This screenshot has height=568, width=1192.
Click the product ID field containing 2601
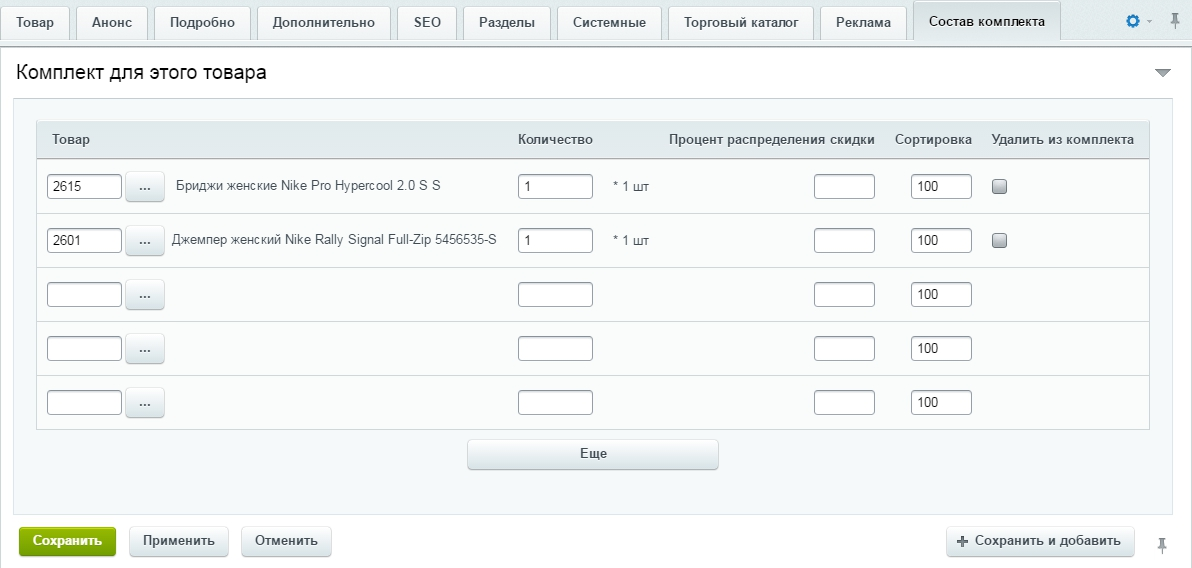tap(84, 240)
